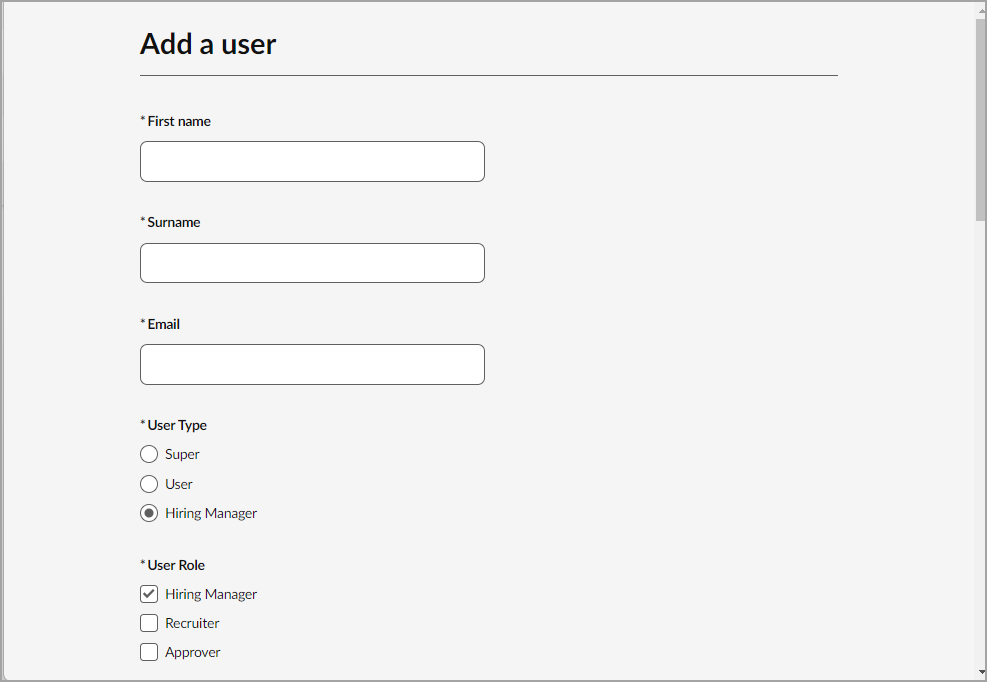Click the scrollbar down arrow
This screenshot has height=682, width=987.
point(980,672)
